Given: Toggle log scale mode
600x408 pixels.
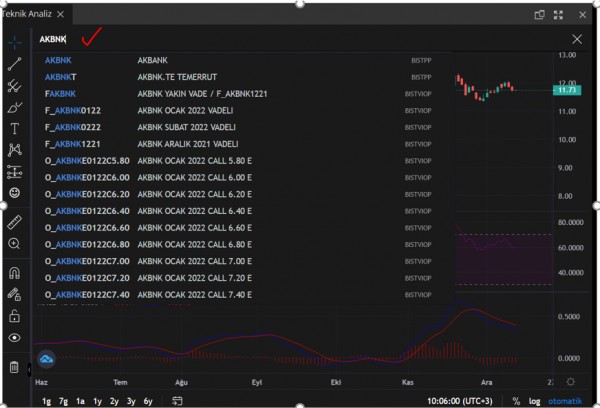Looking at the screenshot, I should pos(534,401).
